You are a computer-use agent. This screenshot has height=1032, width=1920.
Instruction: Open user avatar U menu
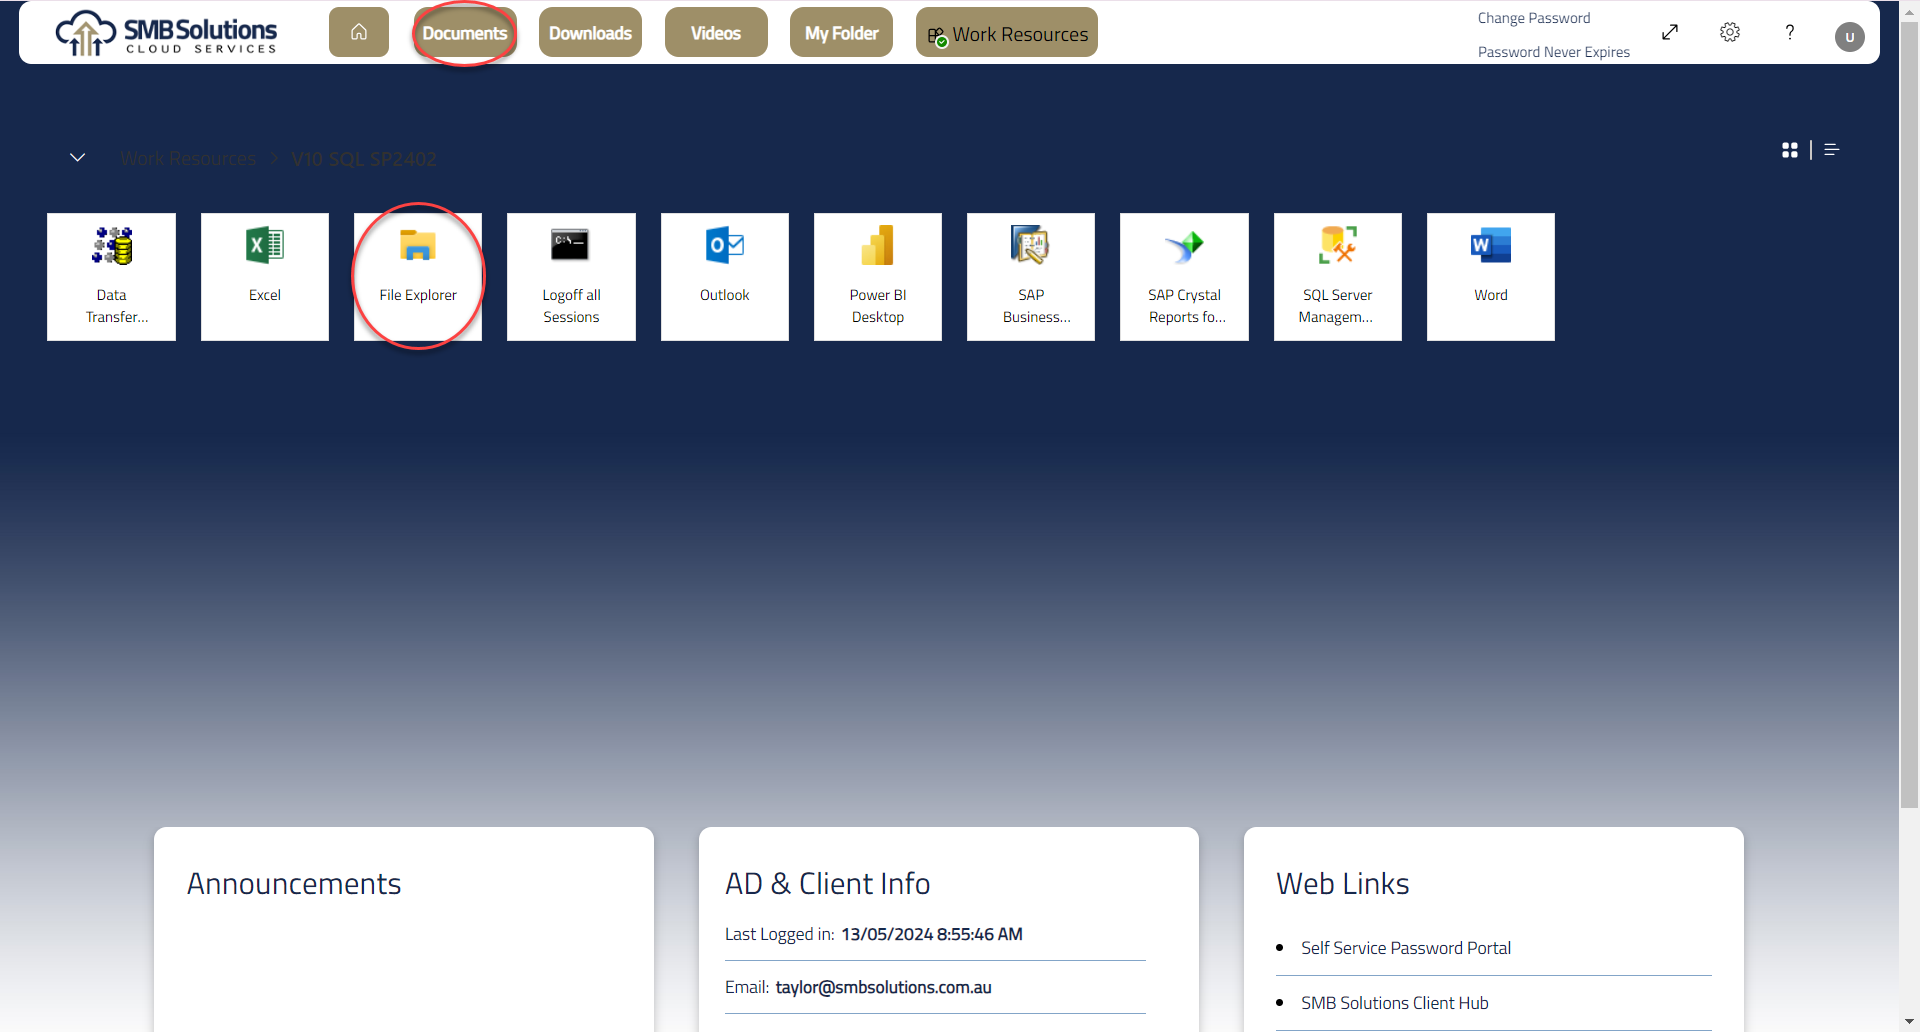[1850, 37]
